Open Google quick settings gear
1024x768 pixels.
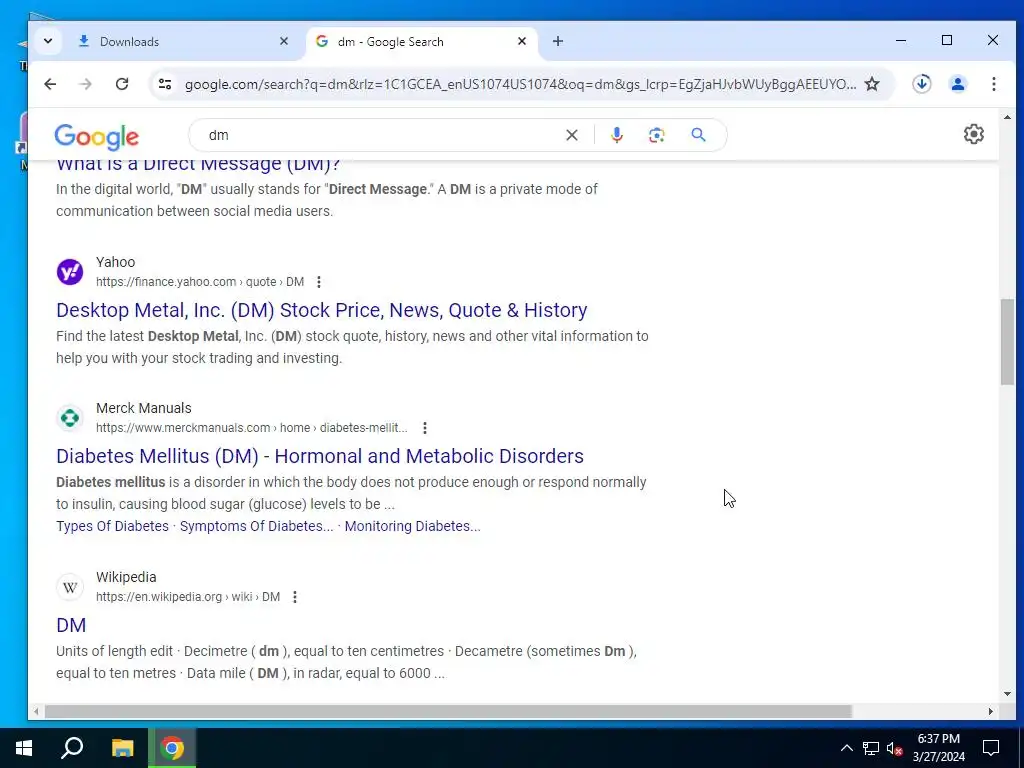click(973, 134)
